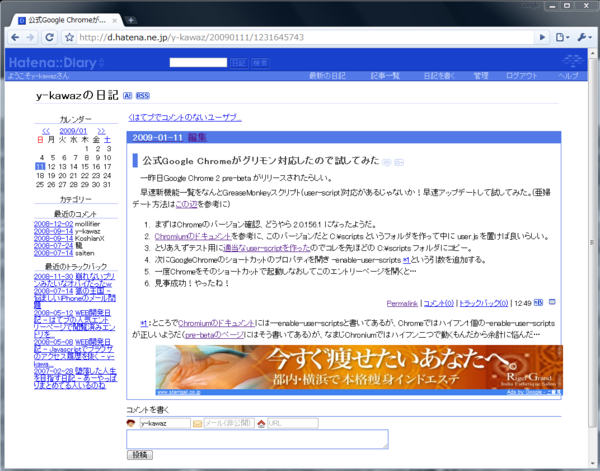The width and height of the screenshot is (600, 471).
Task: Open the 2009/01 calendar month link
Action: point(73,131)
